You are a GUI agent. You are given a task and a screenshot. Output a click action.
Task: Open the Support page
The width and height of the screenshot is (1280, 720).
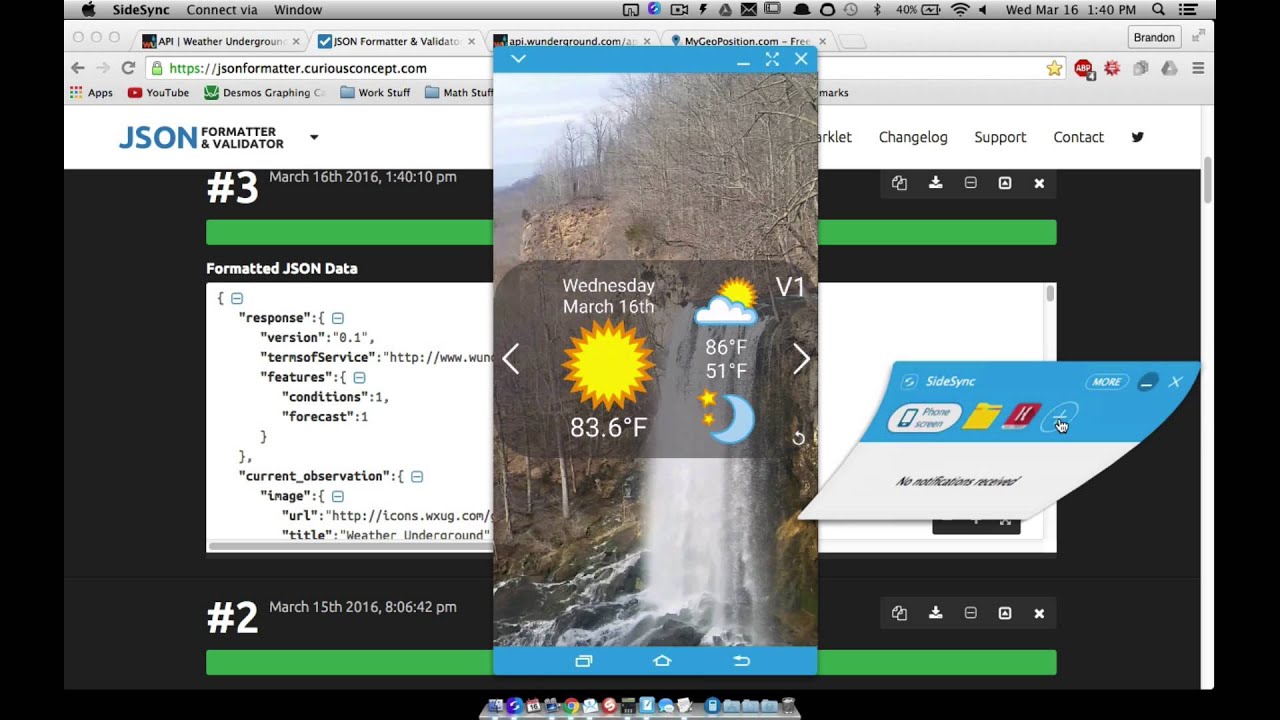[x=1000, y=137]
